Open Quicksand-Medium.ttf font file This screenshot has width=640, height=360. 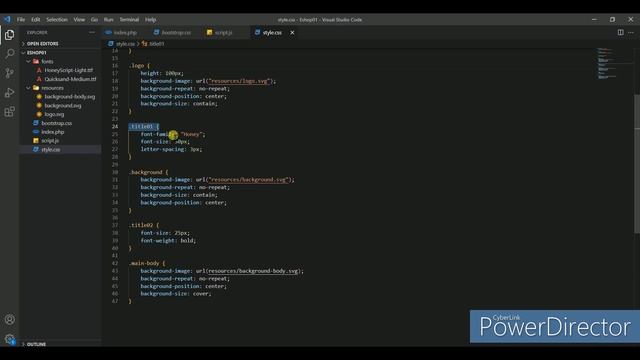coord(70,79)
